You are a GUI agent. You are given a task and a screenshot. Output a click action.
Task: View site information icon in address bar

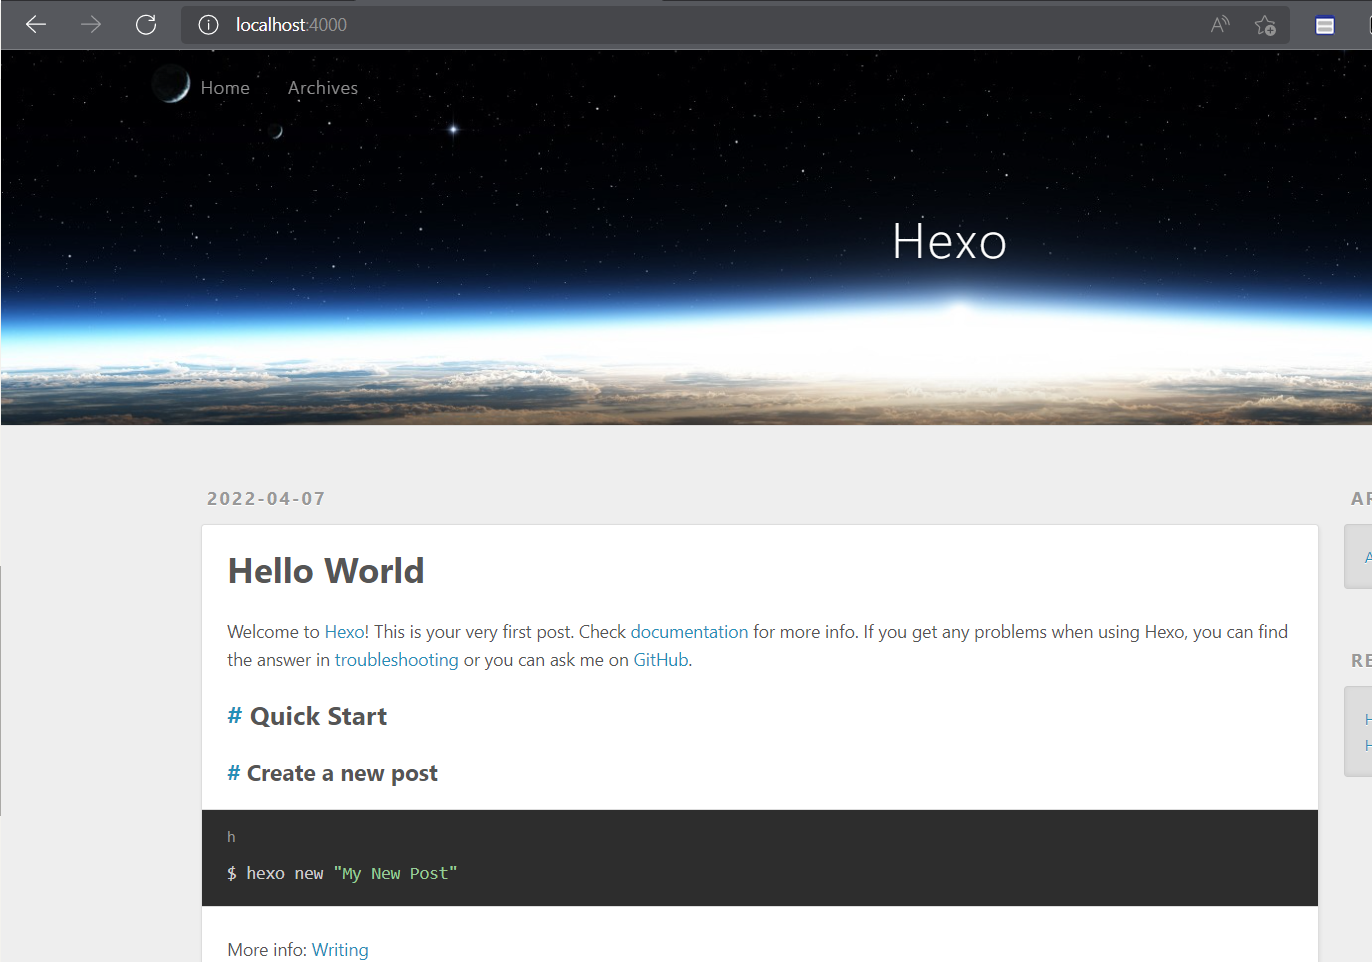pos(208,25)
